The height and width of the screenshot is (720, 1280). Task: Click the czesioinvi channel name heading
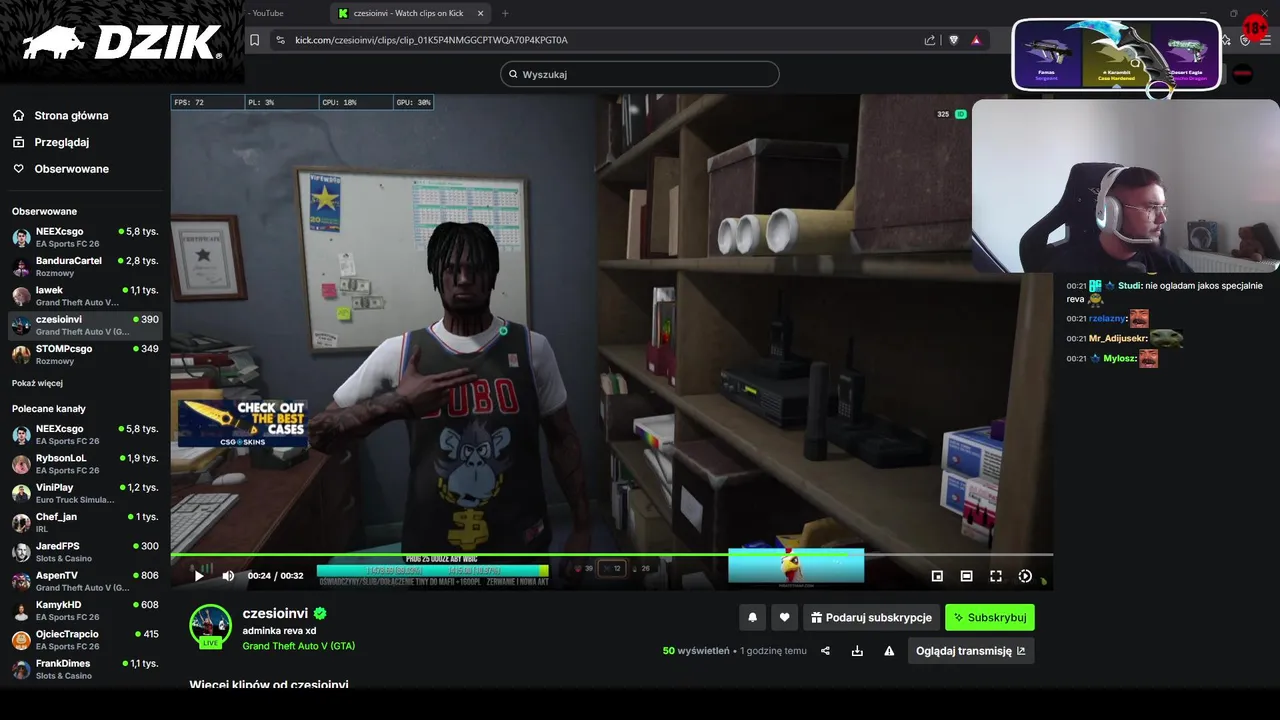click(x=275, y=613)
